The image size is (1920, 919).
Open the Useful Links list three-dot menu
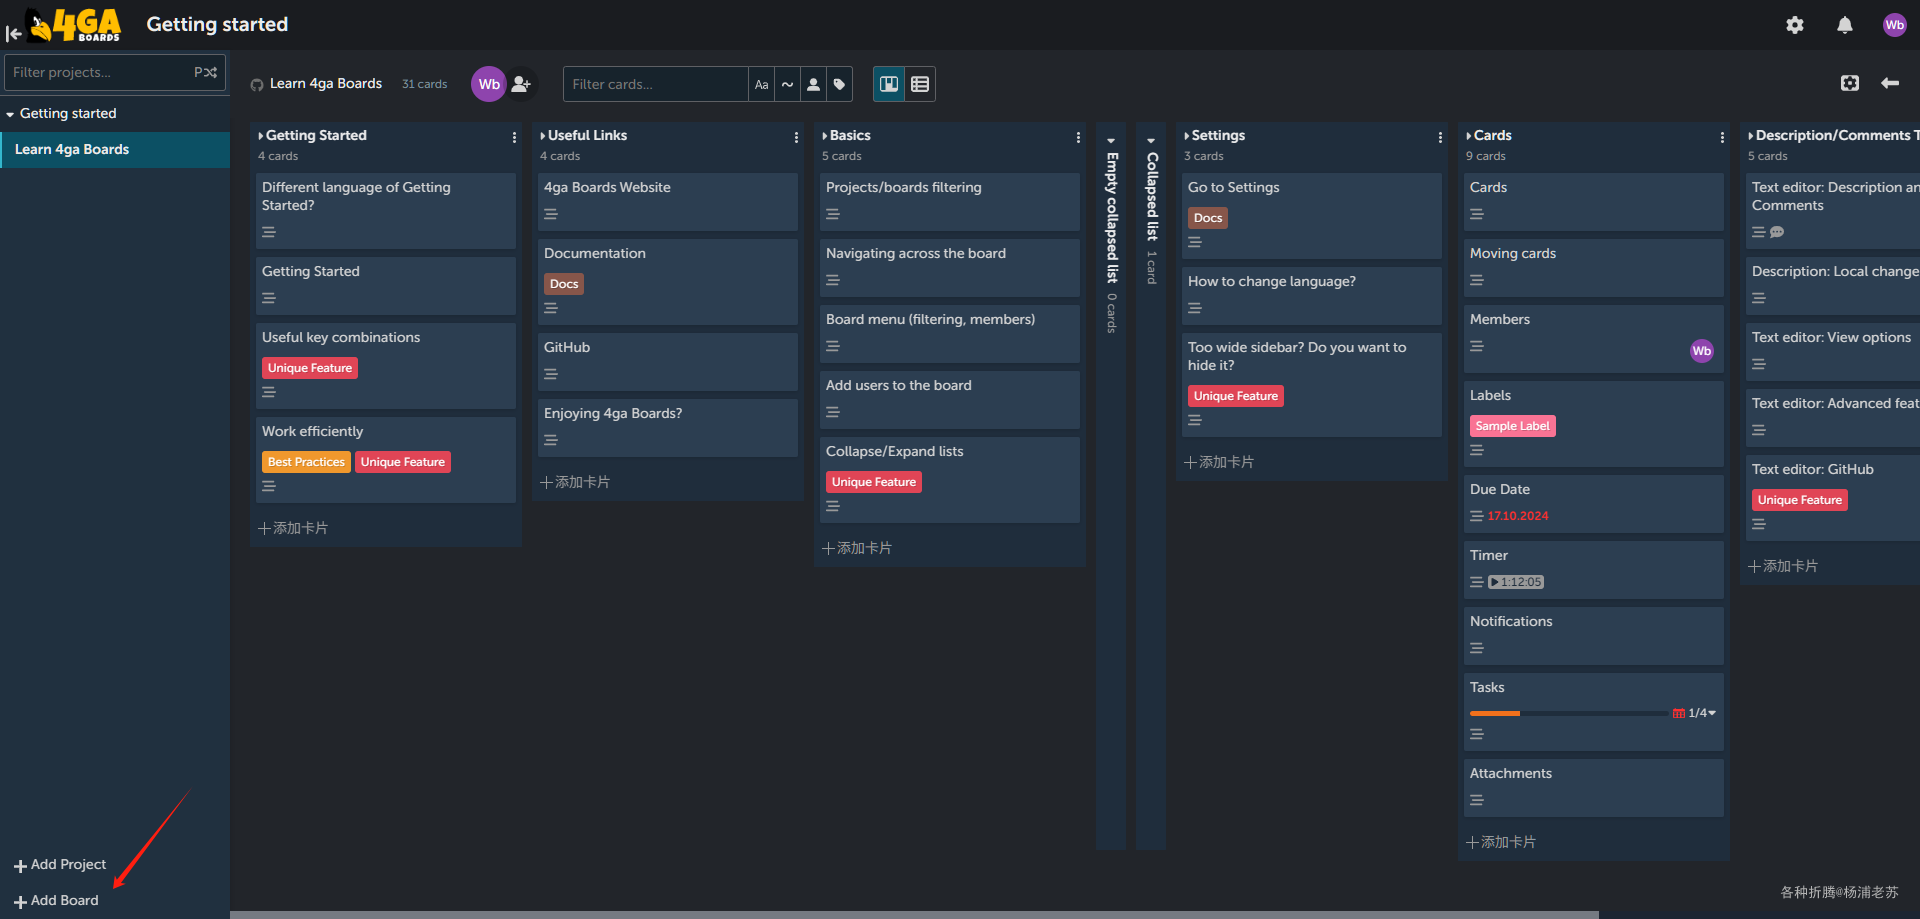[796, 138]
